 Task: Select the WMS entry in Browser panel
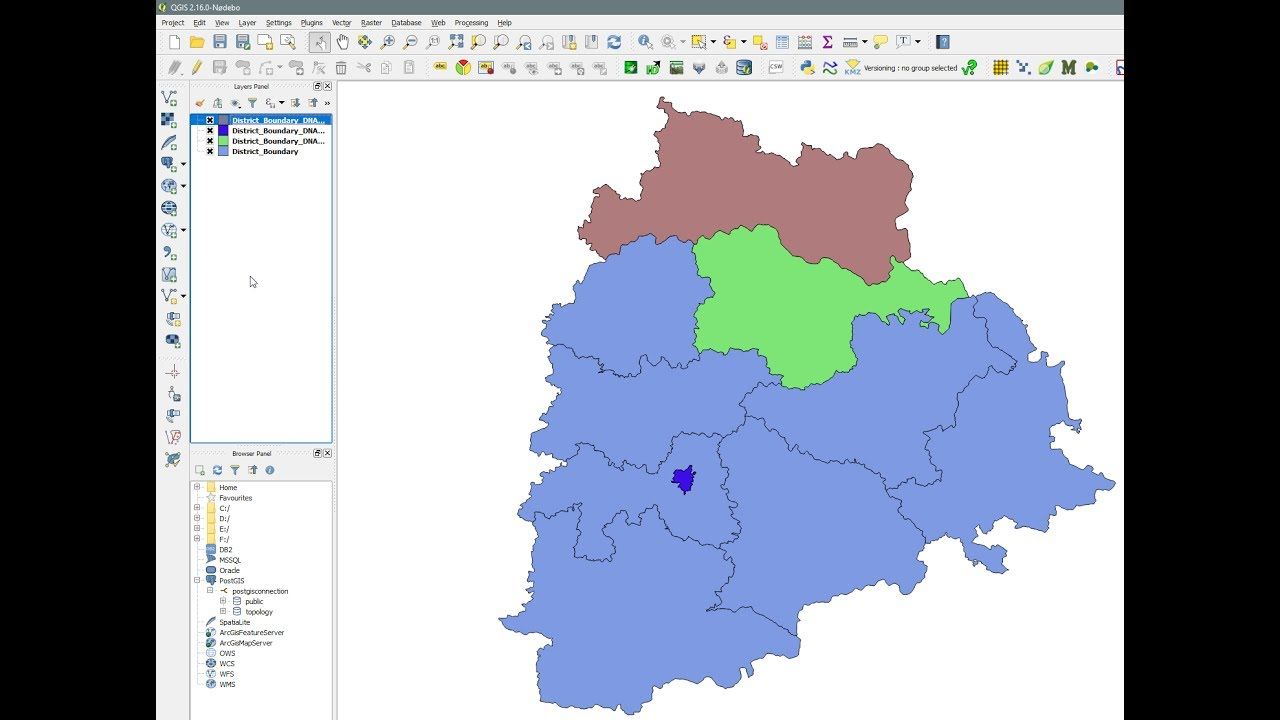[227, 684]
